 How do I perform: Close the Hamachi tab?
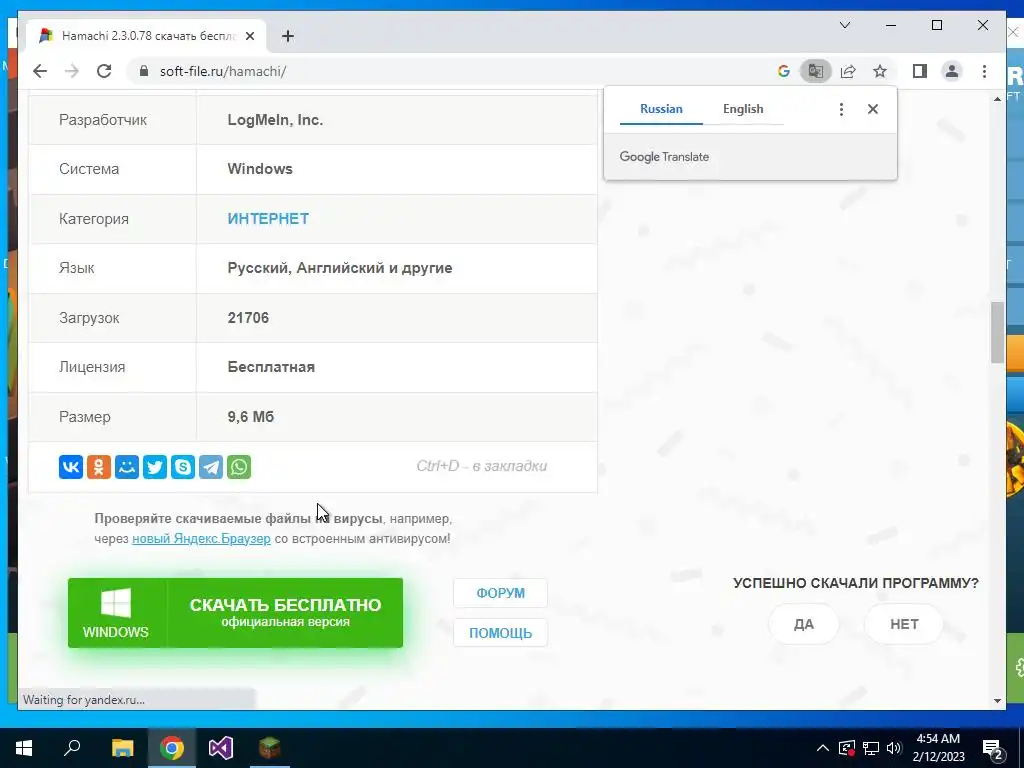click(249, 36)
